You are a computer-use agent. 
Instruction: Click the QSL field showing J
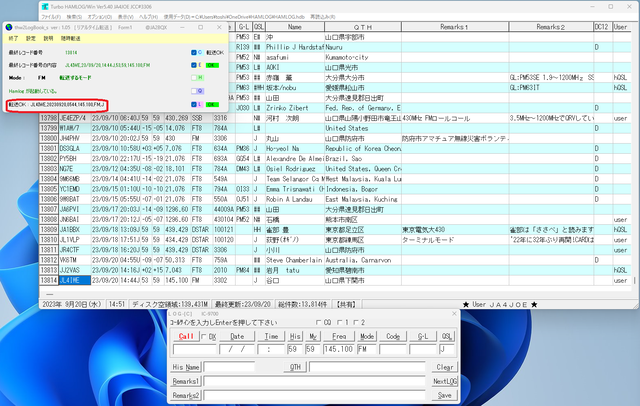[x=447, y=349]
